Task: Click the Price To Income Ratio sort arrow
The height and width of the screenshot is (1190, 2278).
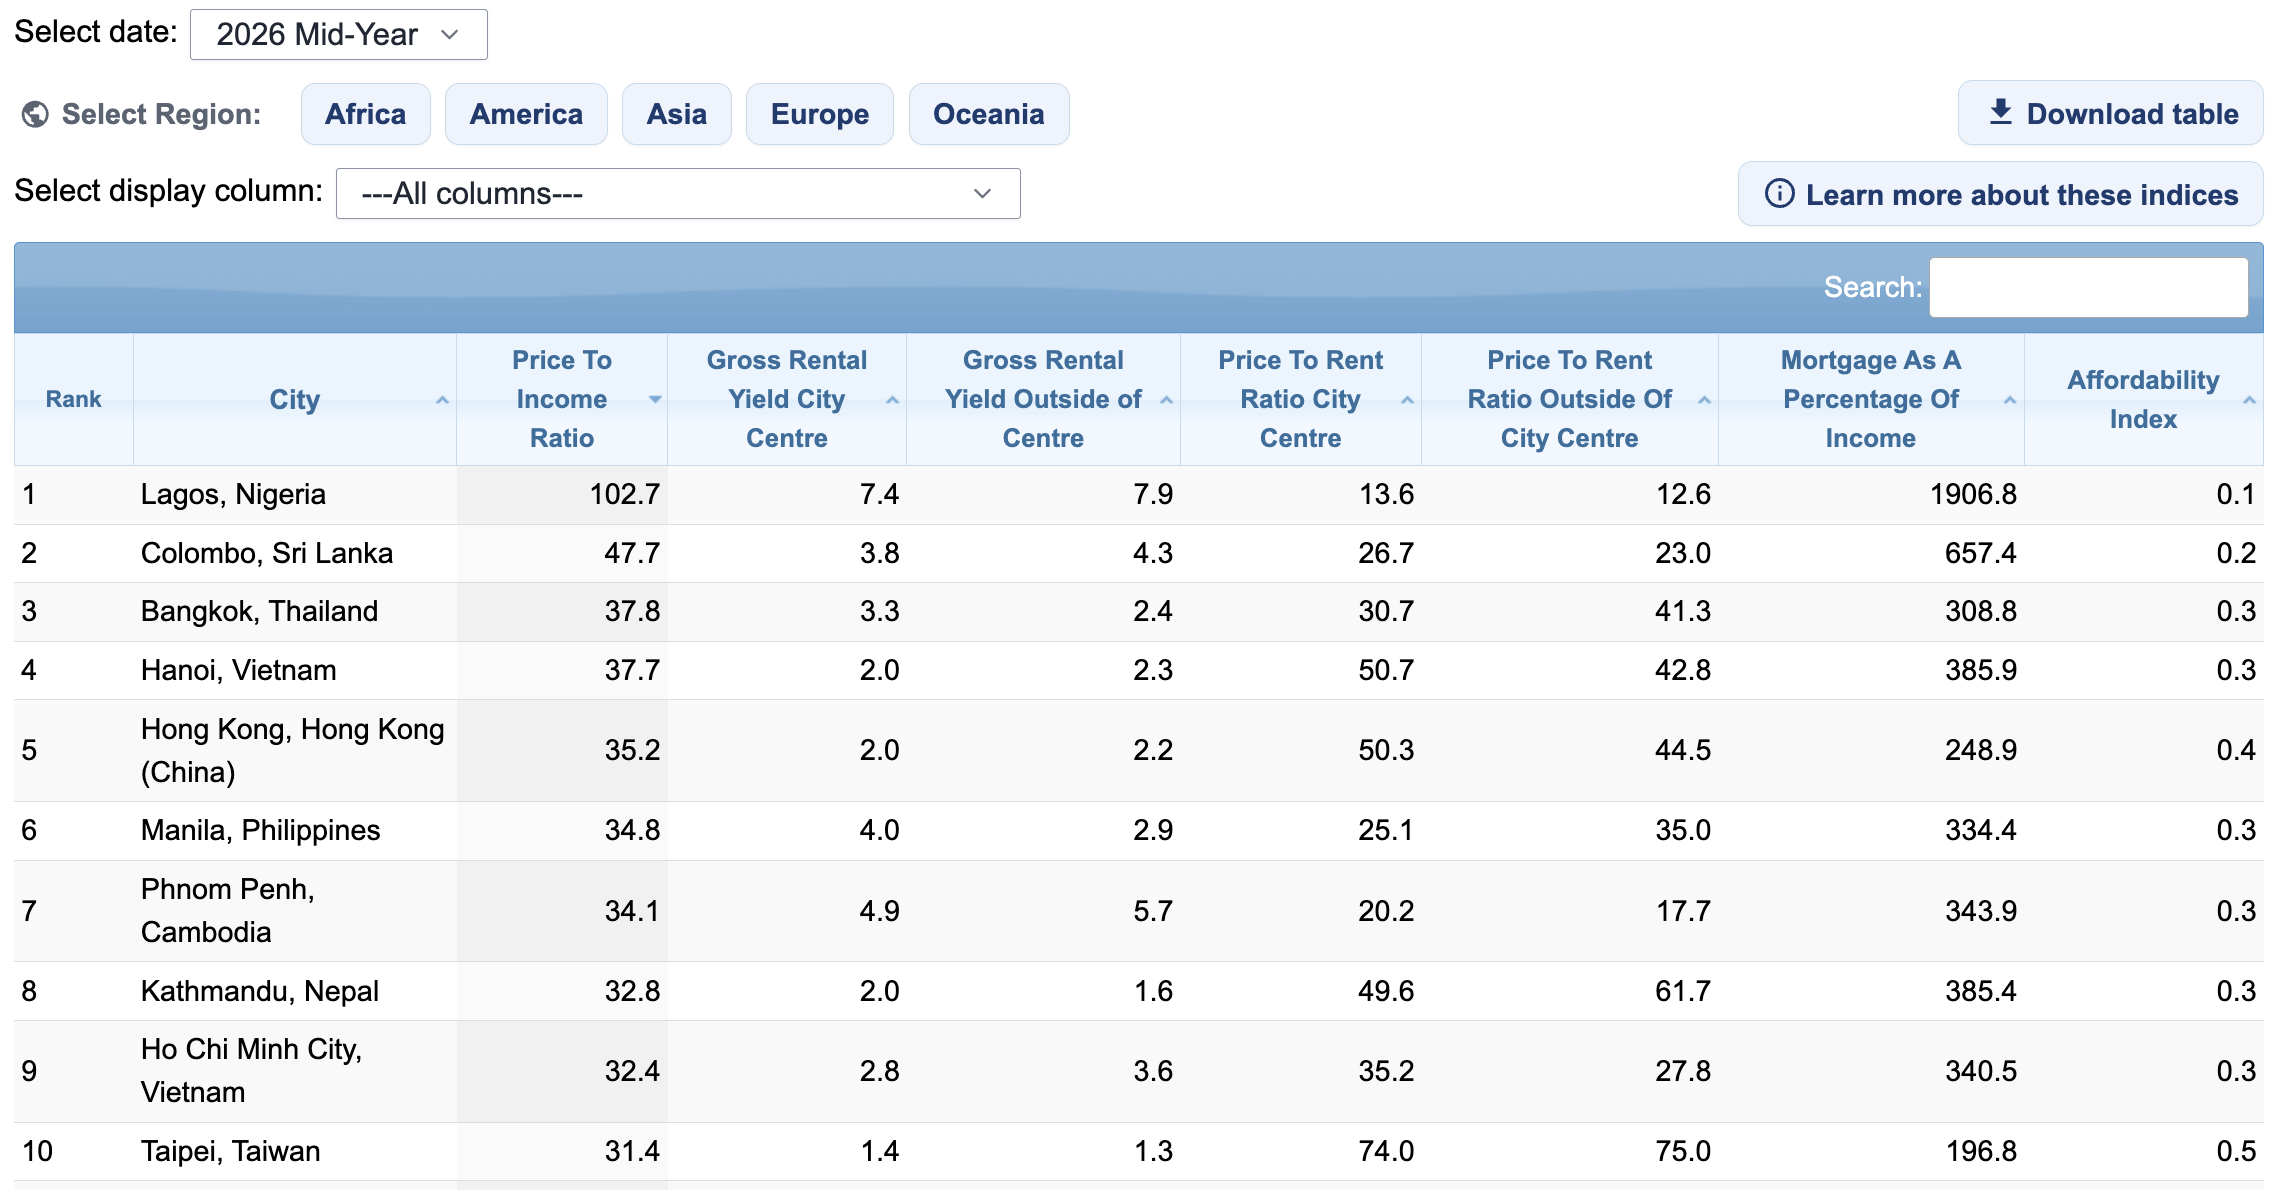Action: [655, 400]
